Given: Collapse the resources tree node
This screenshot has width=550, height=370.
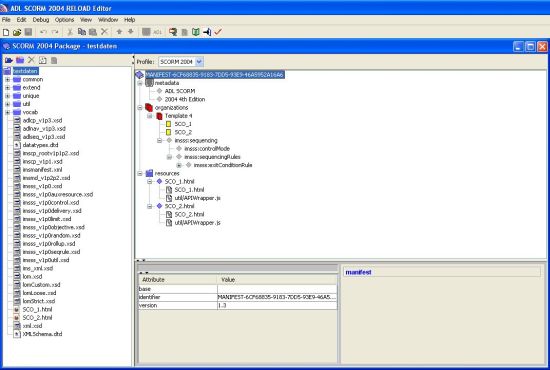Looking at the screenshot, I should coord(140,174).
